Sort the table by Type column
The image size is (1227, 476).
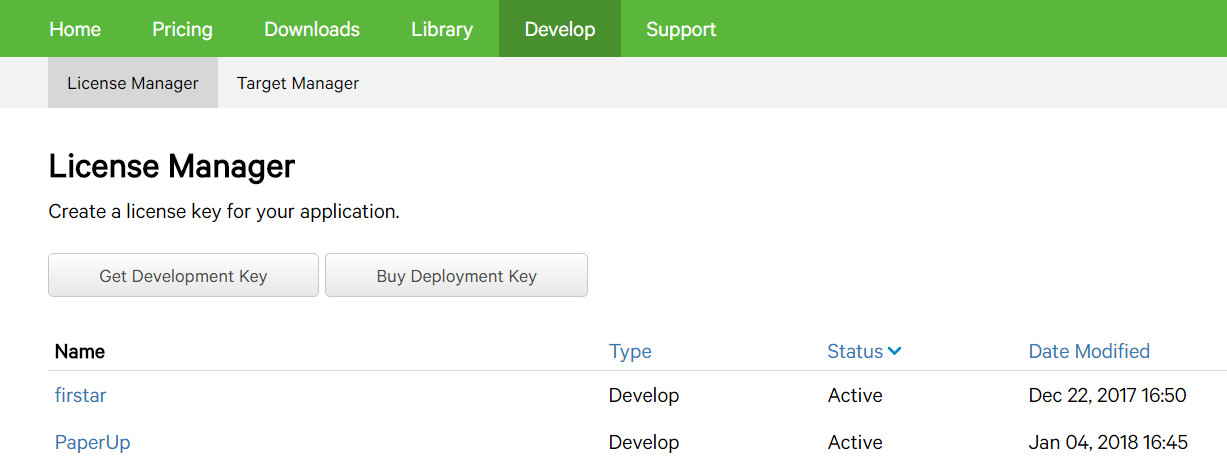coord(630,351)
